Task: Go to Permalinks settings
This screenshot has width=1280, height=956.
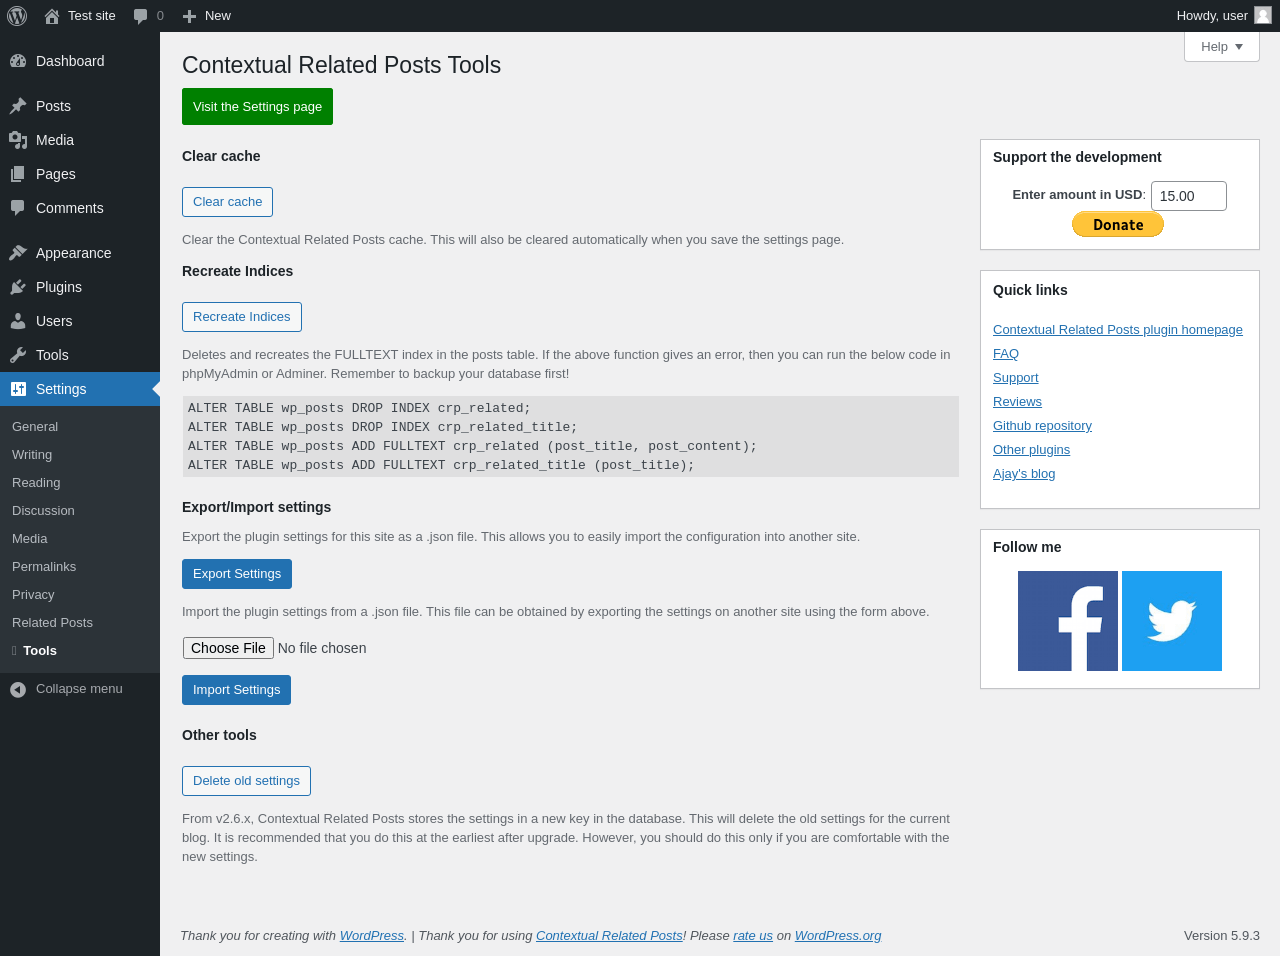Action: point(44,566)
